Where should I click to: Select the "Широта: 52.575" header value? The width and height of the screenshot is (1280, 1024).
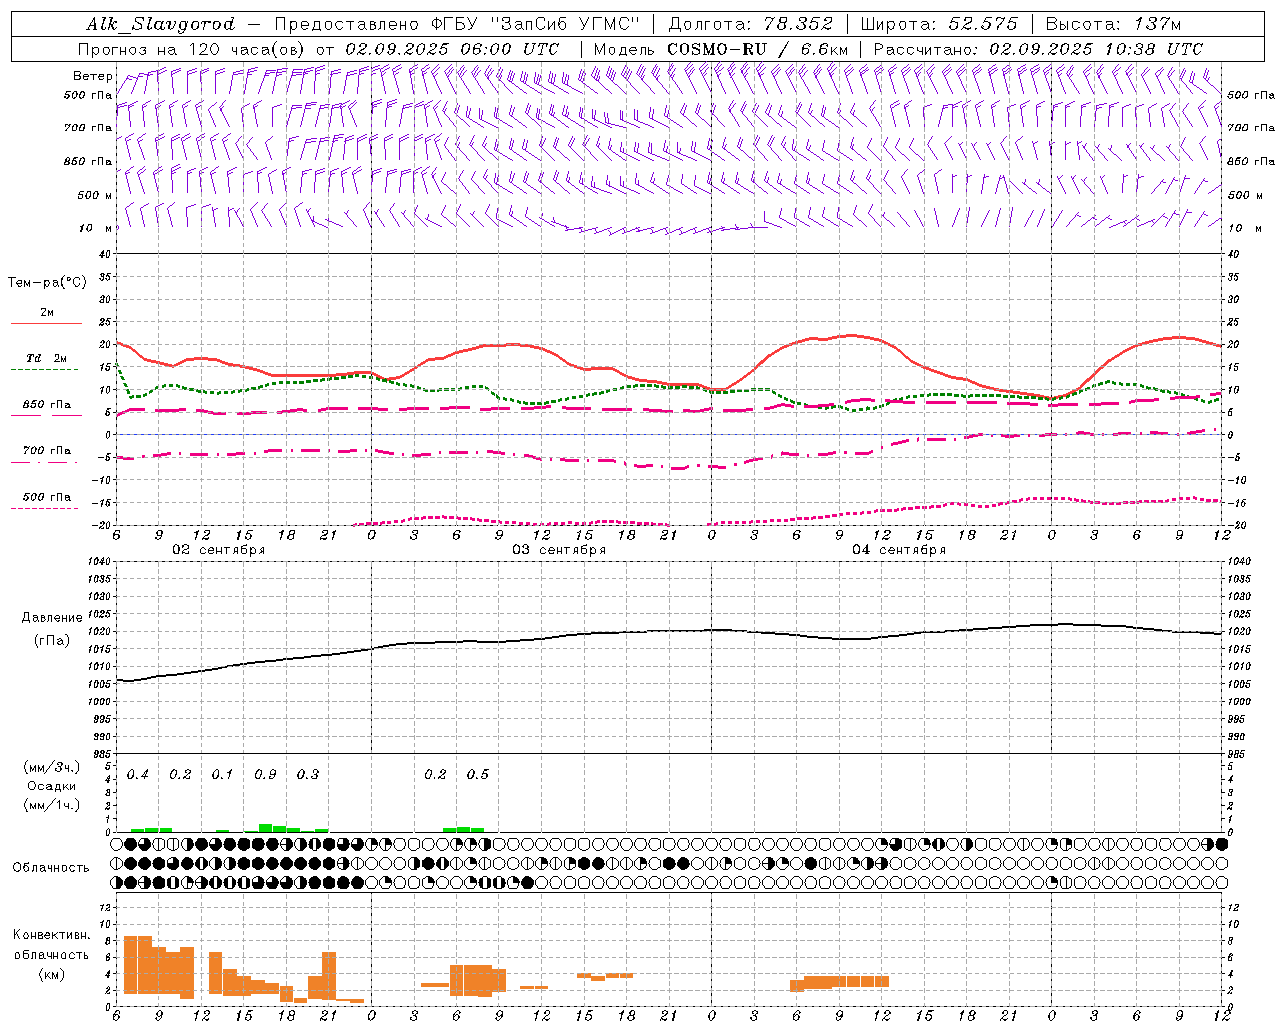[x=939, y=24]
